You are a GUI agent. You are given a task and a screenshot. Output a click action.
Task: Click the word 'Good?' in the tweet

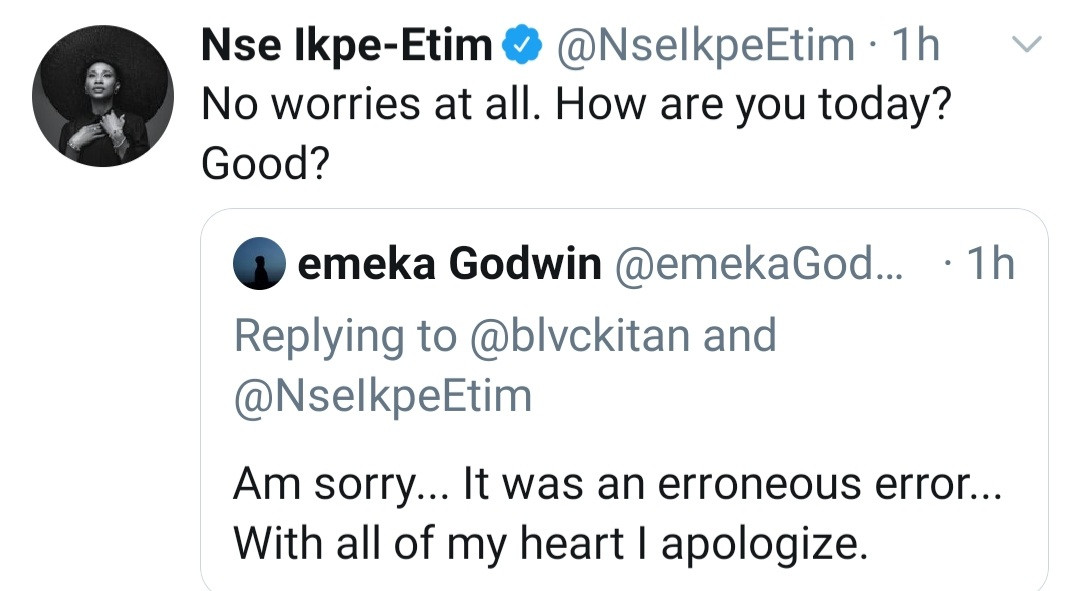(266, 165)
